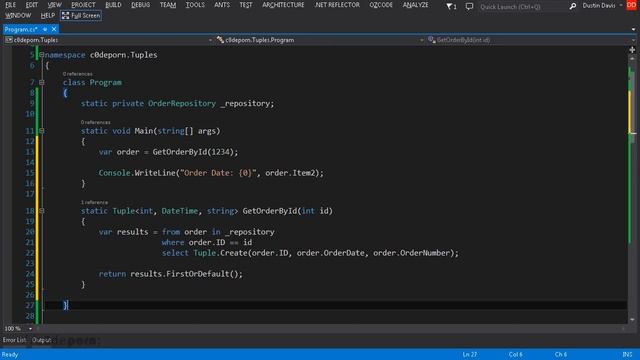Close the Program.cs tab
Viewport: 640px width, 360px height.
click(54, 29)
